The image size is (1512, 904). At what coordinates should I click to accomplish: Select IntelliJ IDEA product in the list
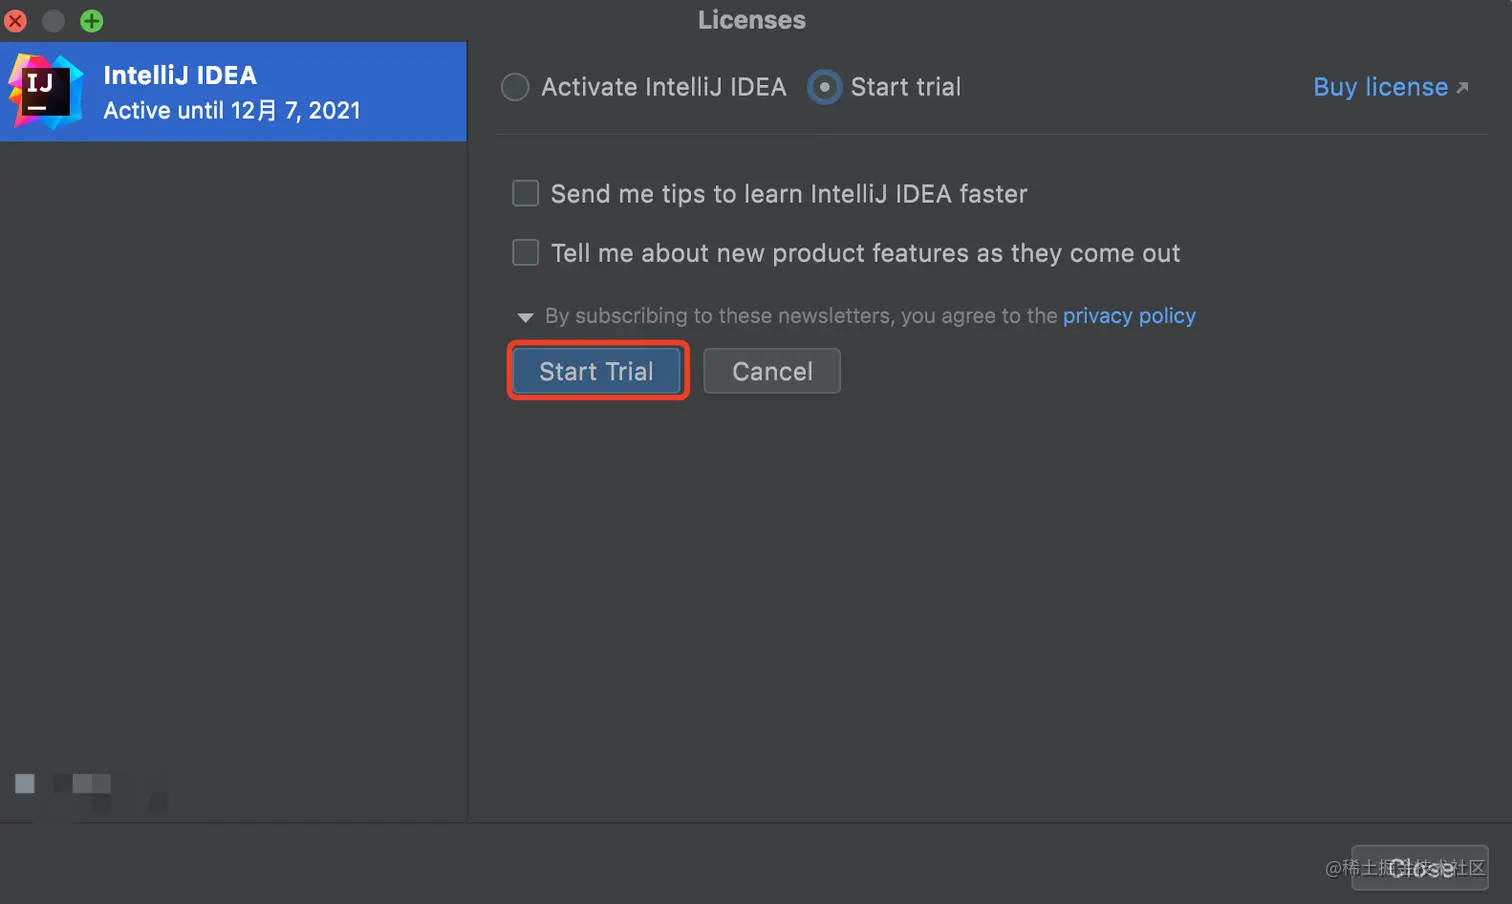233,92
